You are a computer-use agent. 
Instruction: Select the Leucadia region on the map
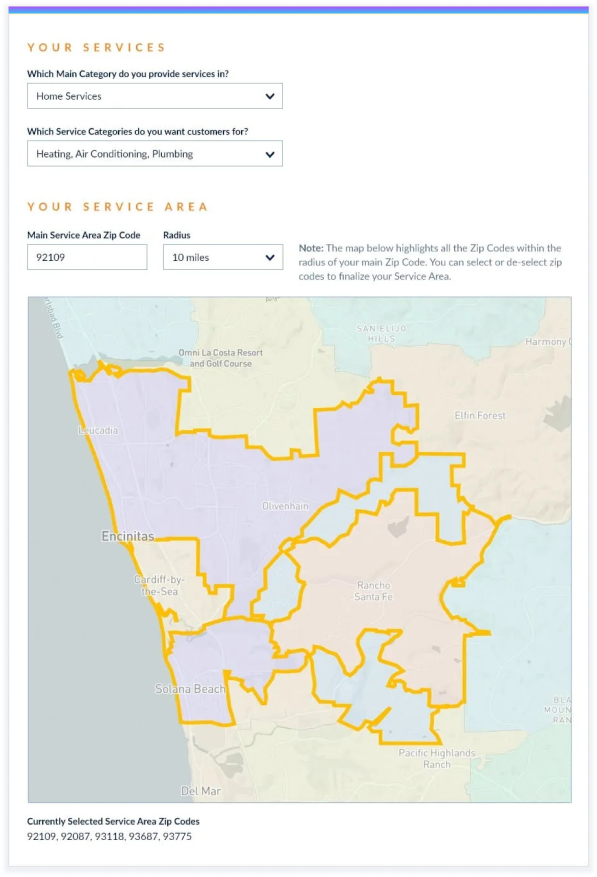coord(98,431)
